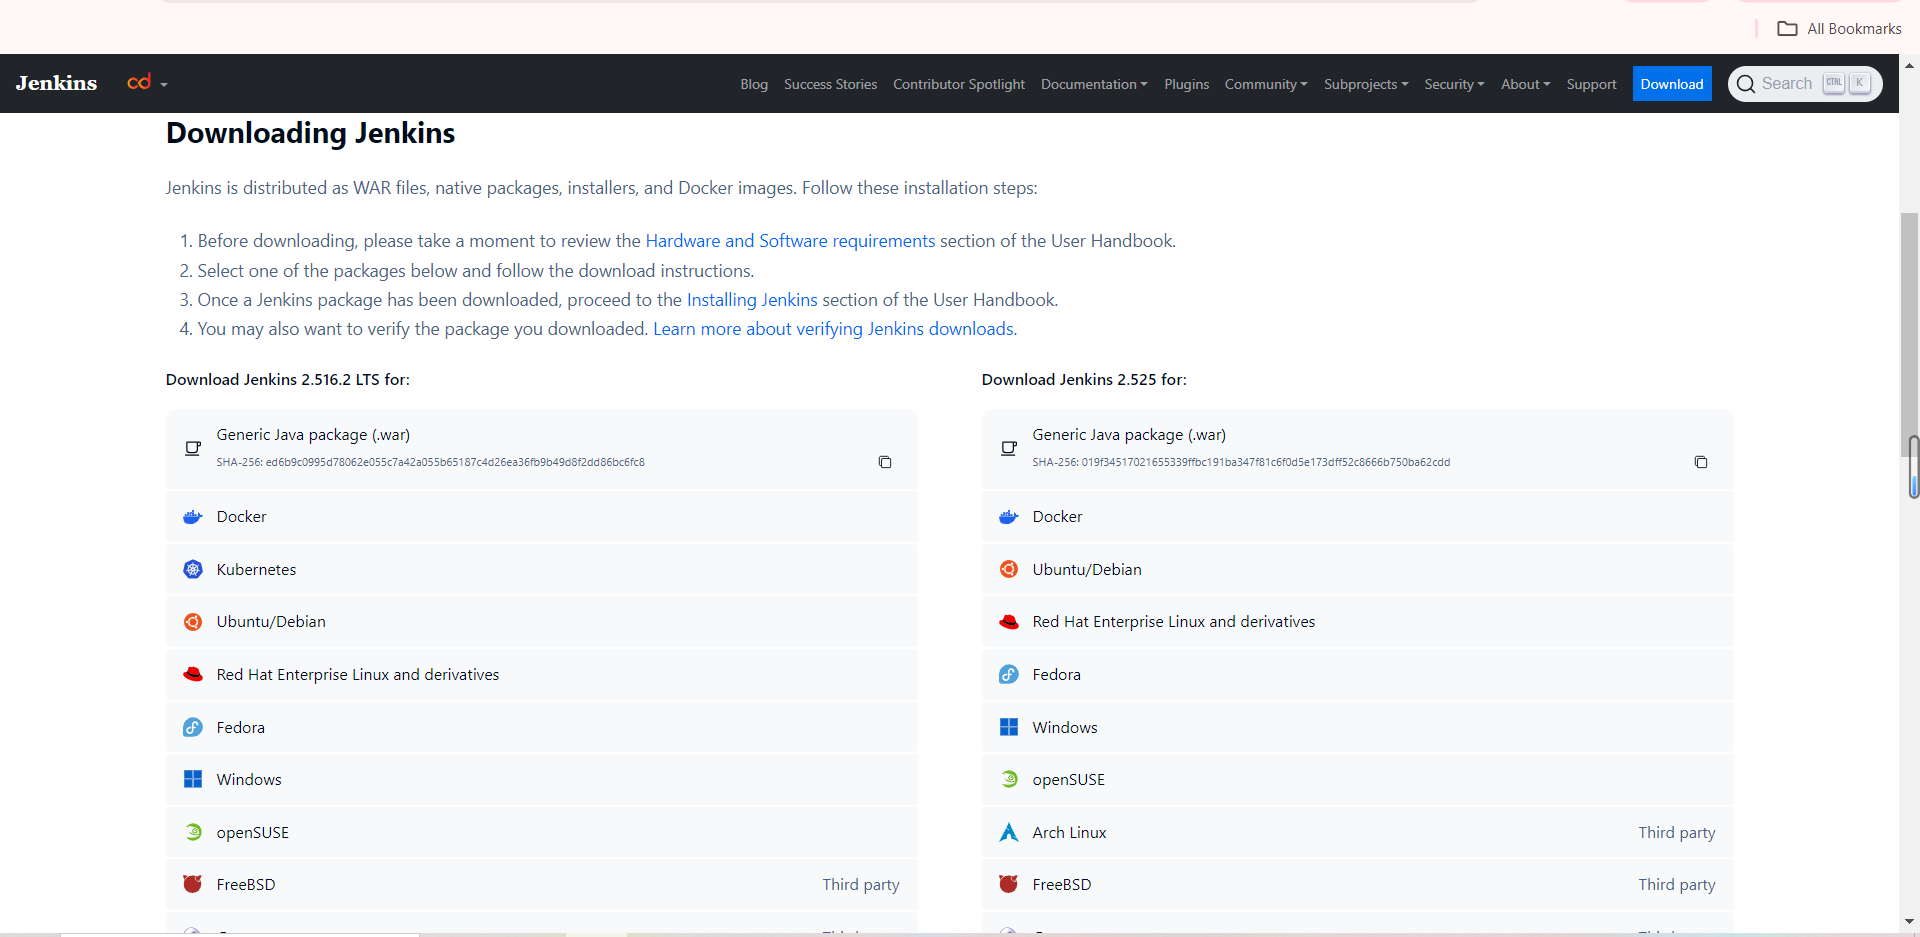Open the Plugins page
Image resolution: width=1920 pixels, height=937 pixels.
click(x=1186, y=84)
